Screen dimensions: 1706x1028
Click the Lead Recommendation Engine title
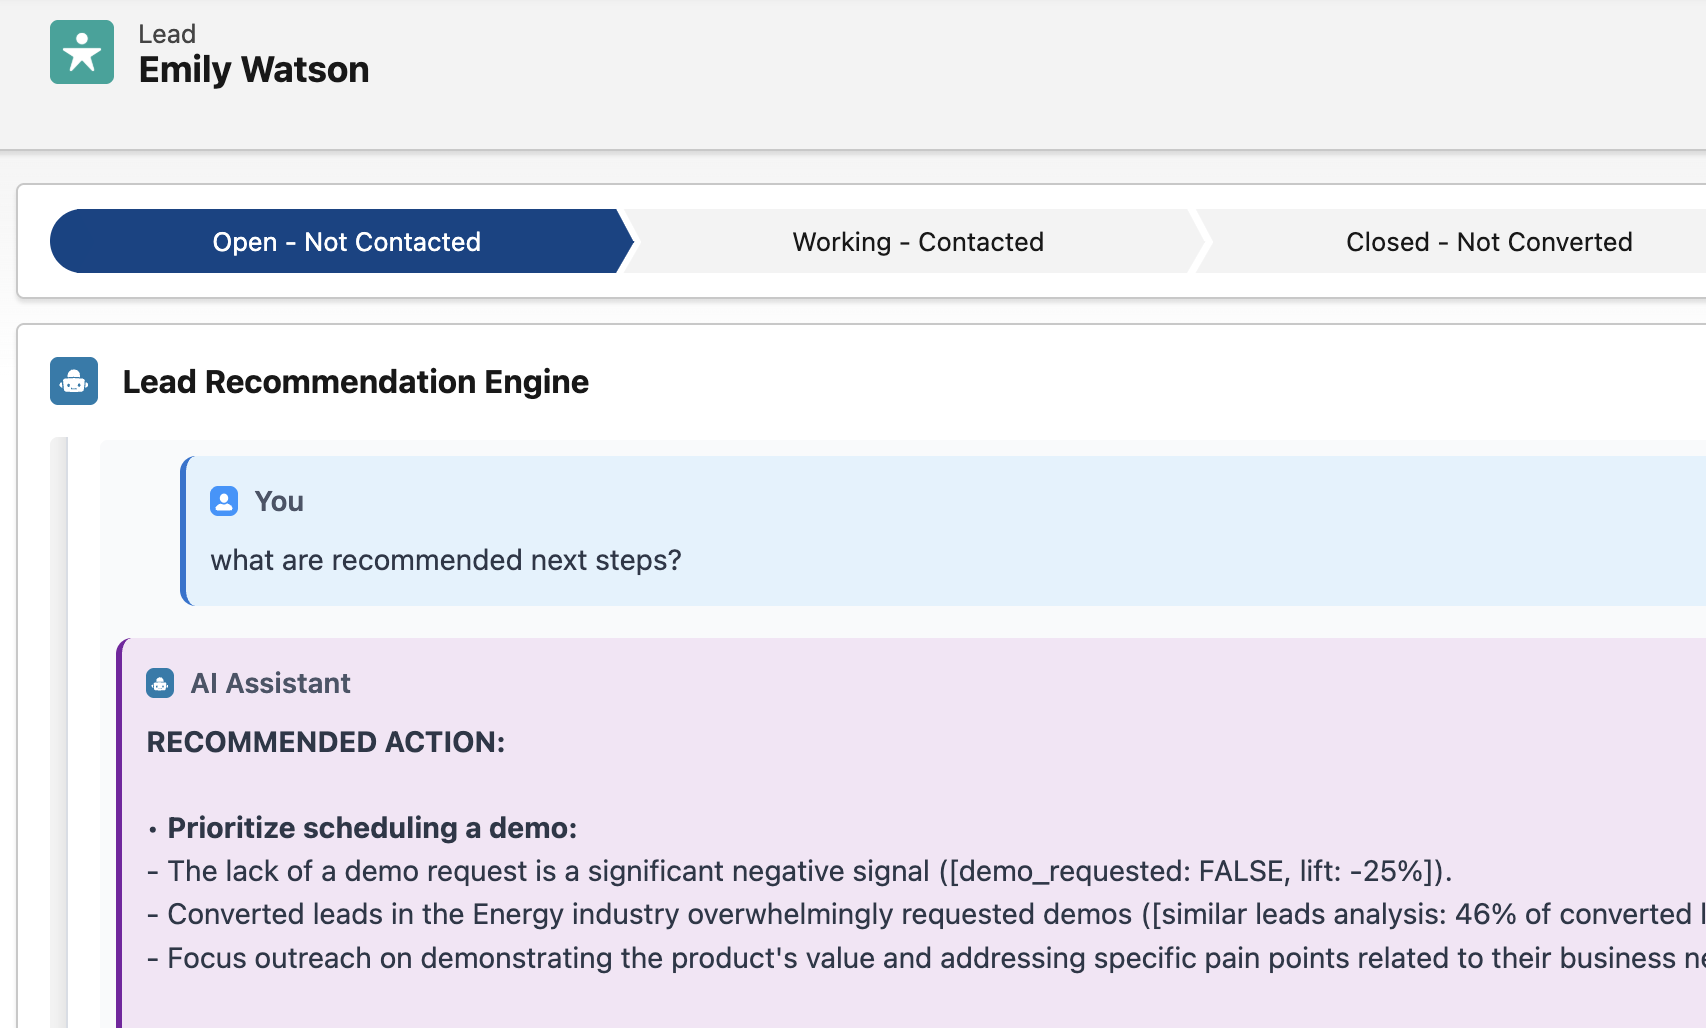(356, 381)
